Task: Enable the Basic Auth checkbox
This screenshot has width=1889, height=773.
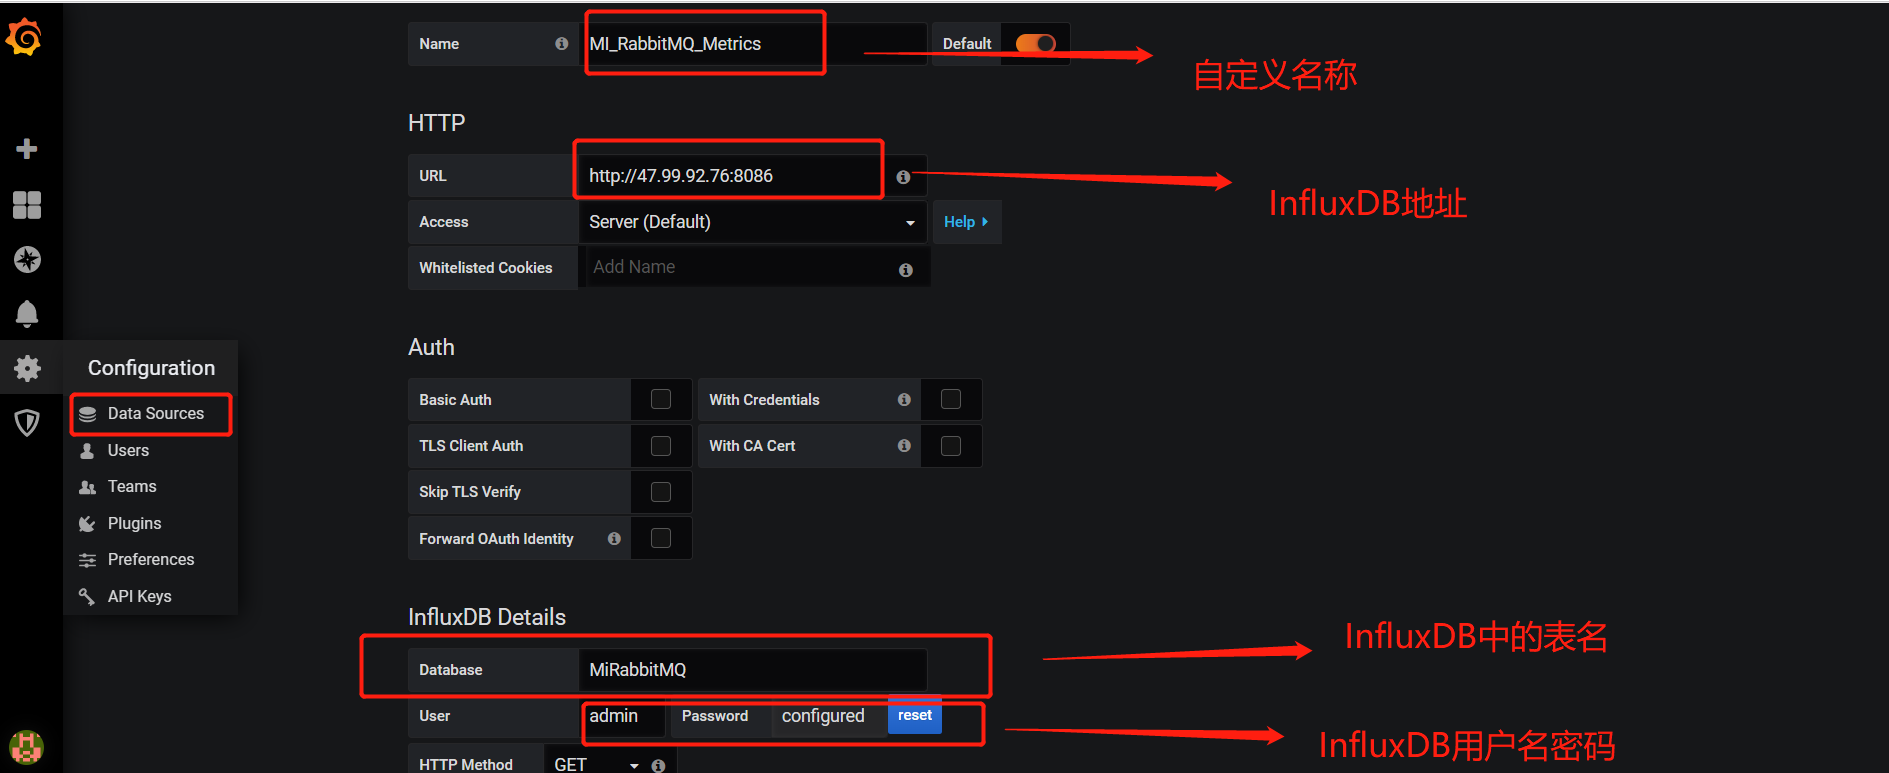Action: [661, 400]
